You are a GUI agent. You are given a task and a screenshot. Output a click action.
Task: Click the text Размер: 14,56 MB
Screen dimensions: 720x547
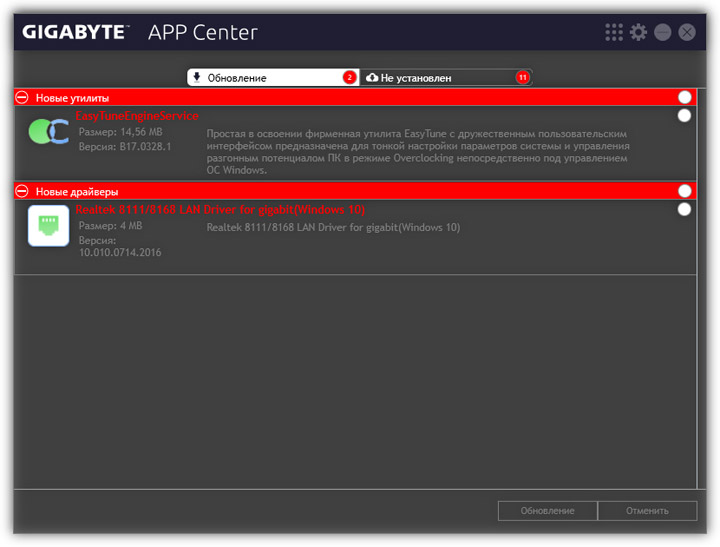pyautogui.click(x=120, y=132)
